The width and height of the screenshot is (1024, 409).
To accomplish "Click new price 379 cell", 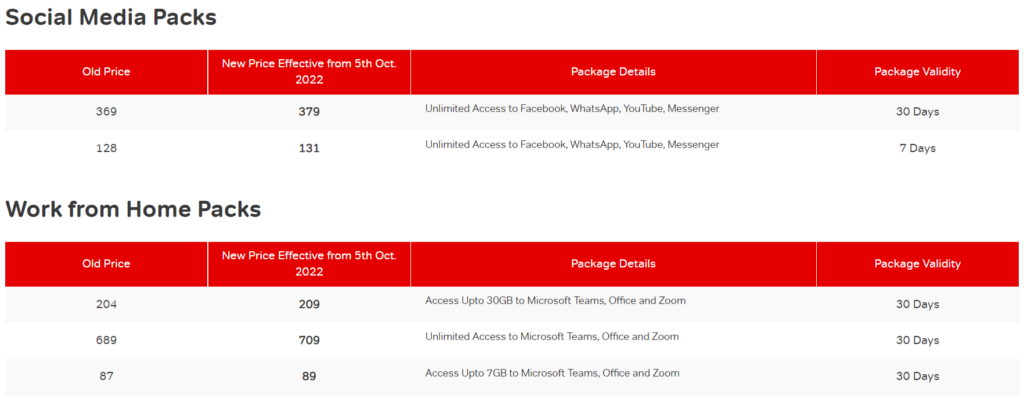I will [x=309, y=112].
